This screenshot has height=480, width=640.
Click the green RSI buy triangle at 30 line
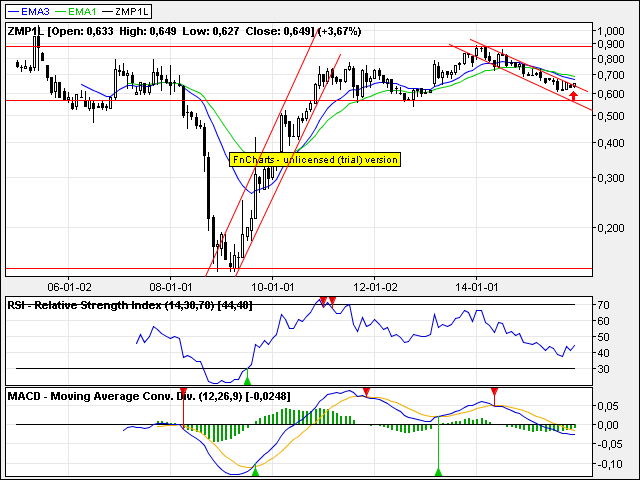pyautogui.click(x=247, y=380)
